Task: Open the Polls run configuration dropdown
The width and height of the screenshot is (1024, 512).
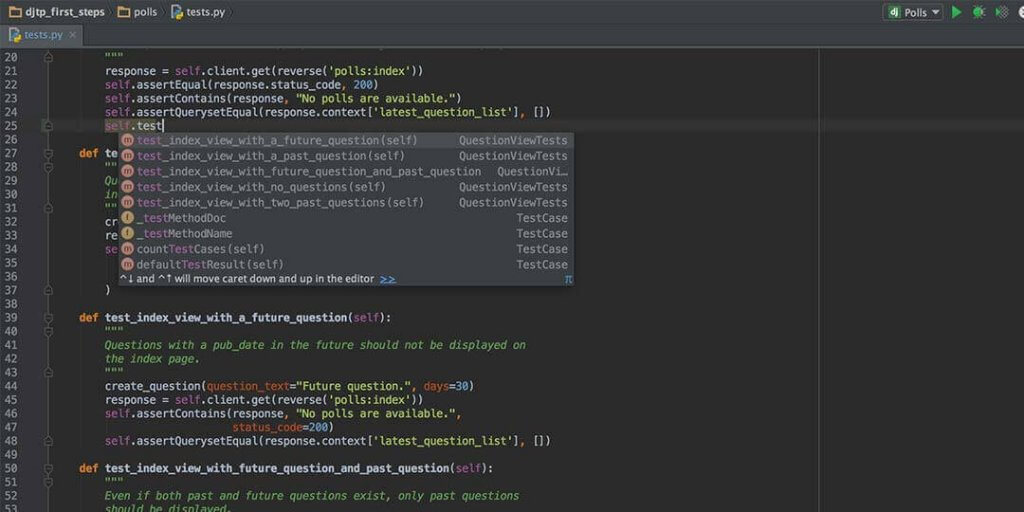Action: 913,12
